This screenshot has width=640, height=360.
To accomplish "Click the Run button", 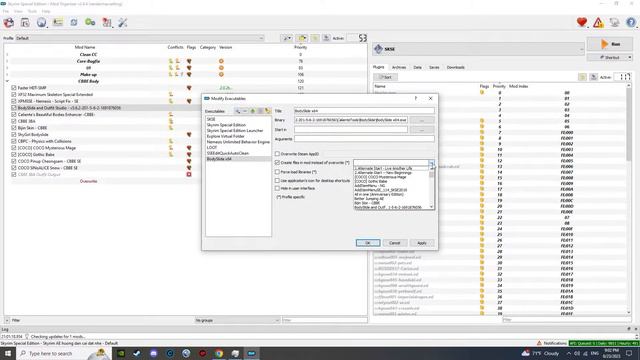I will pyautogui.click(x=611, y=44).
